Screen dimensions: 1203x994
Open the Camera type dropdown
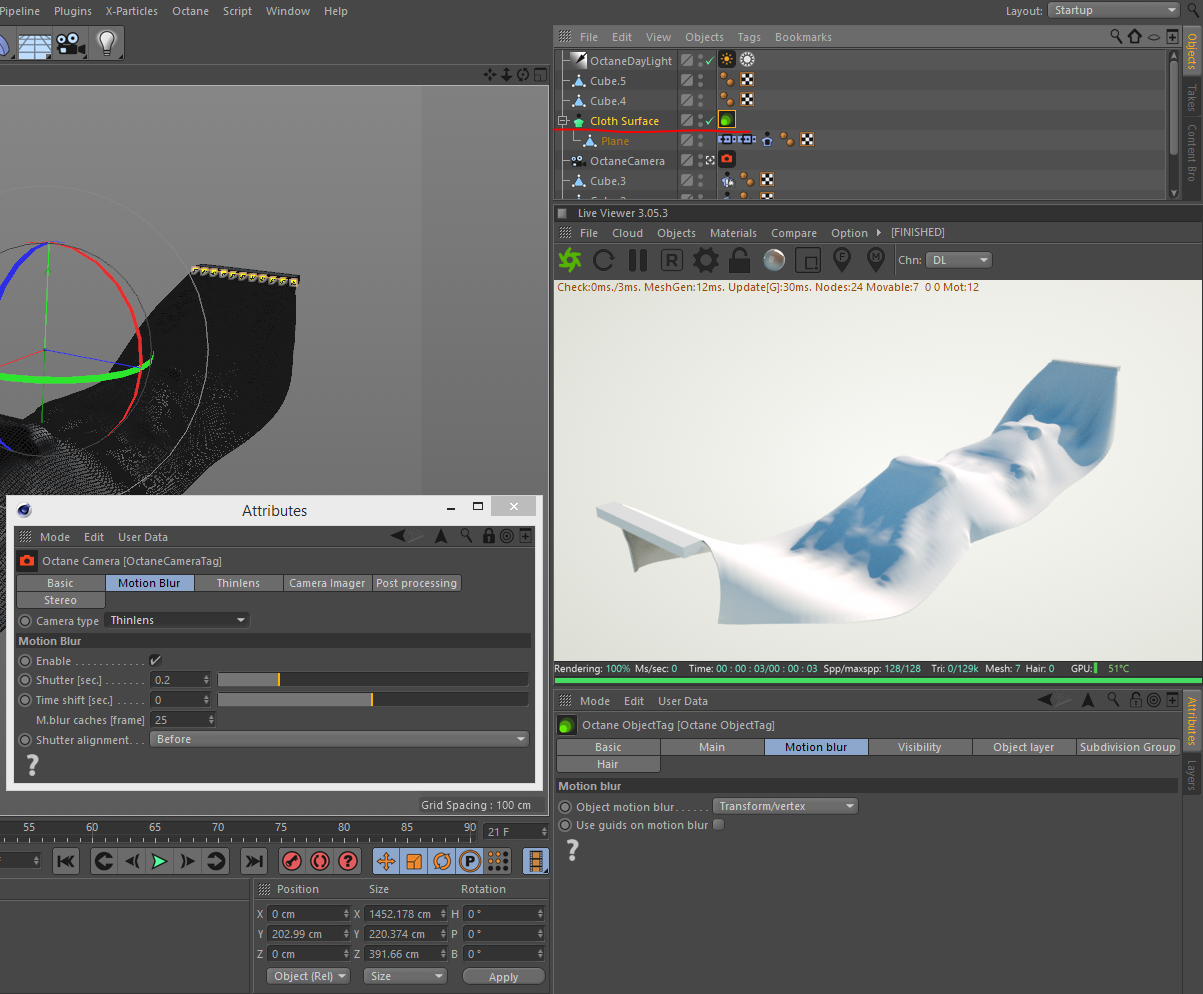[177, 621]
